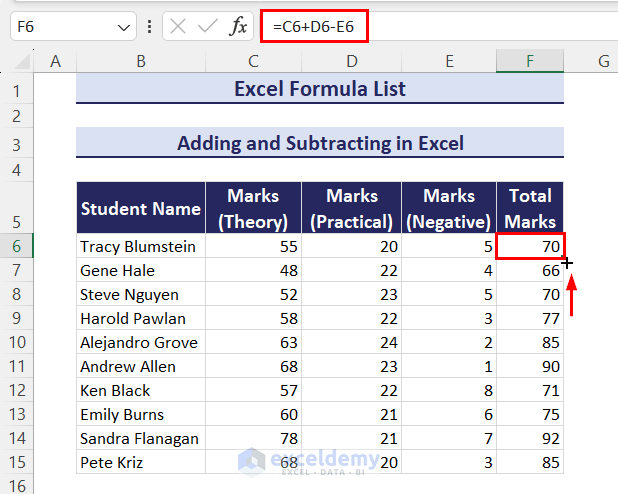Click the Insert Function fx icon

pos(238,26)
